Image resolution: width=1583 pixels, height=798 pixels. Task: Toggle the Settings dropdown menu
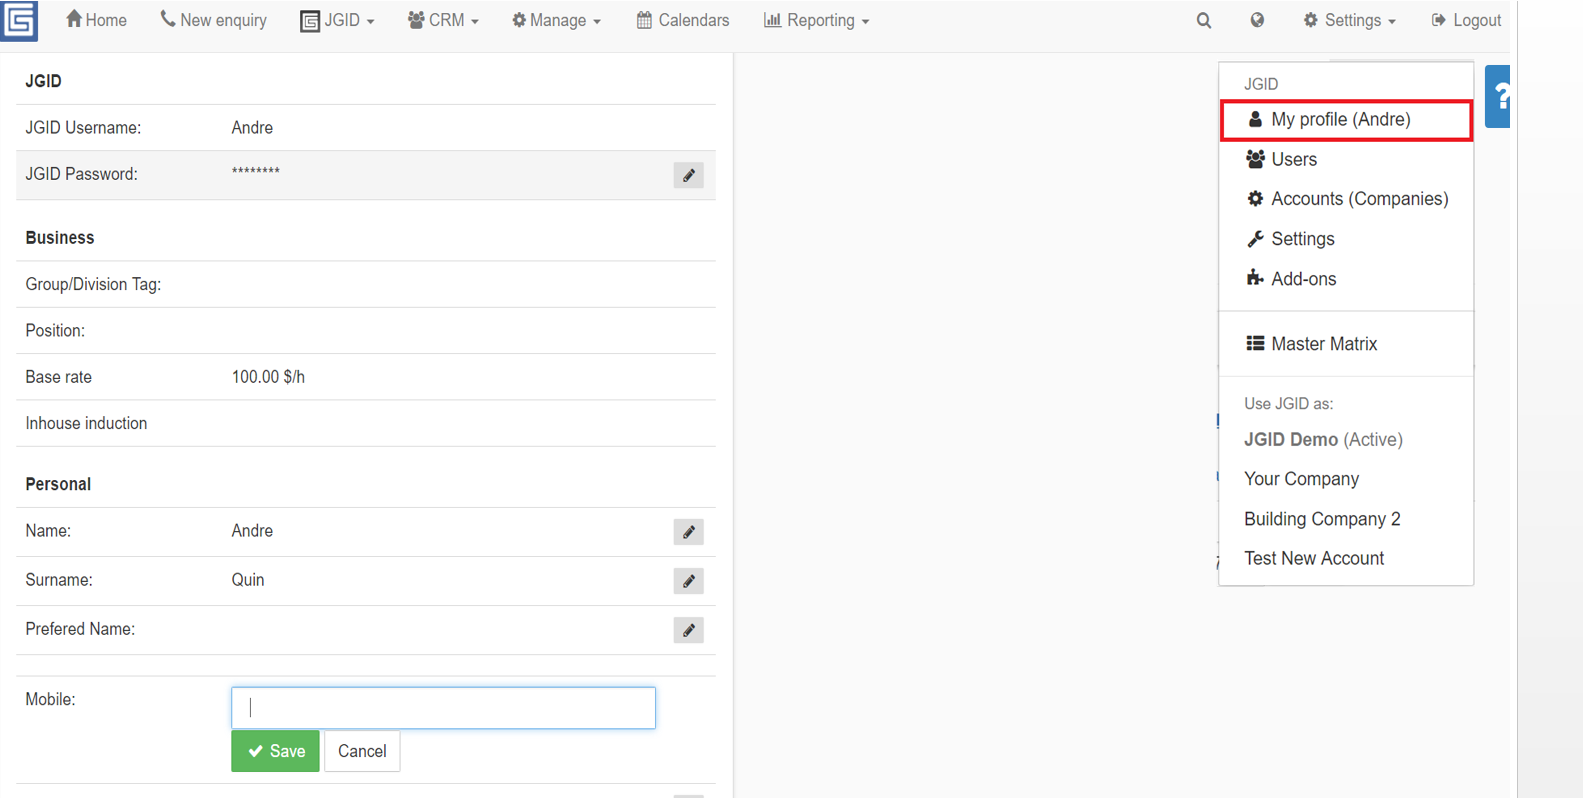1349,20
